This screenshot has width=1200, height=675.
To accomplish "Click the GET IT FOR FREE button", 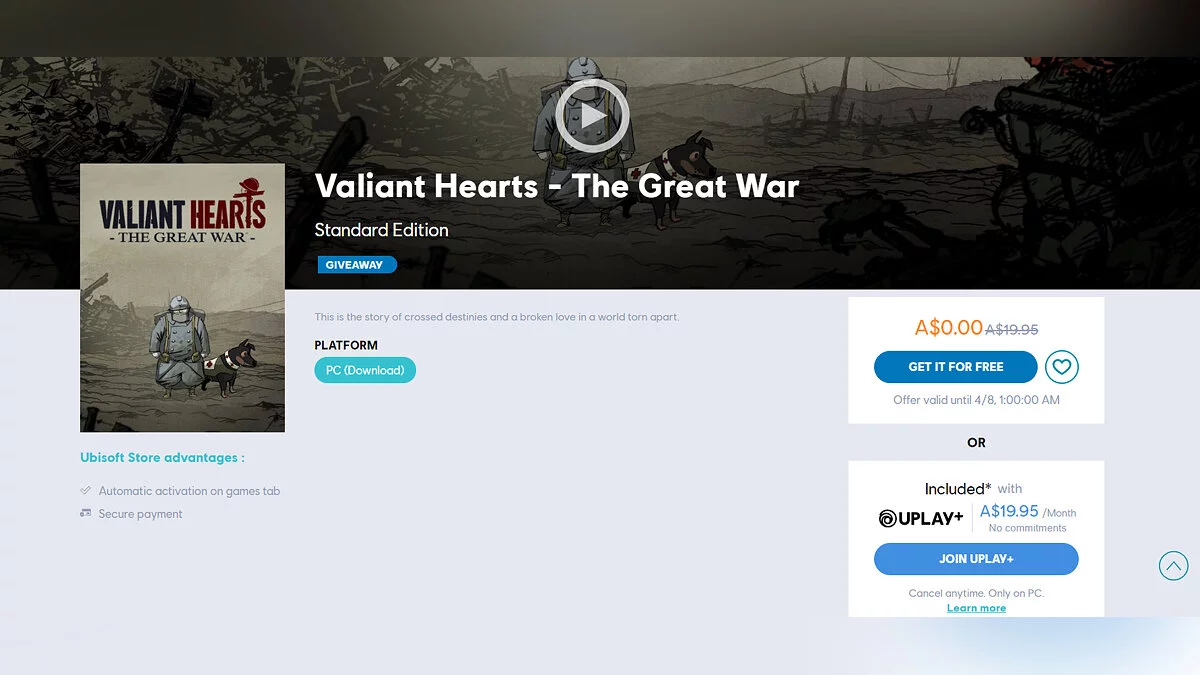I will coord(955,367).
